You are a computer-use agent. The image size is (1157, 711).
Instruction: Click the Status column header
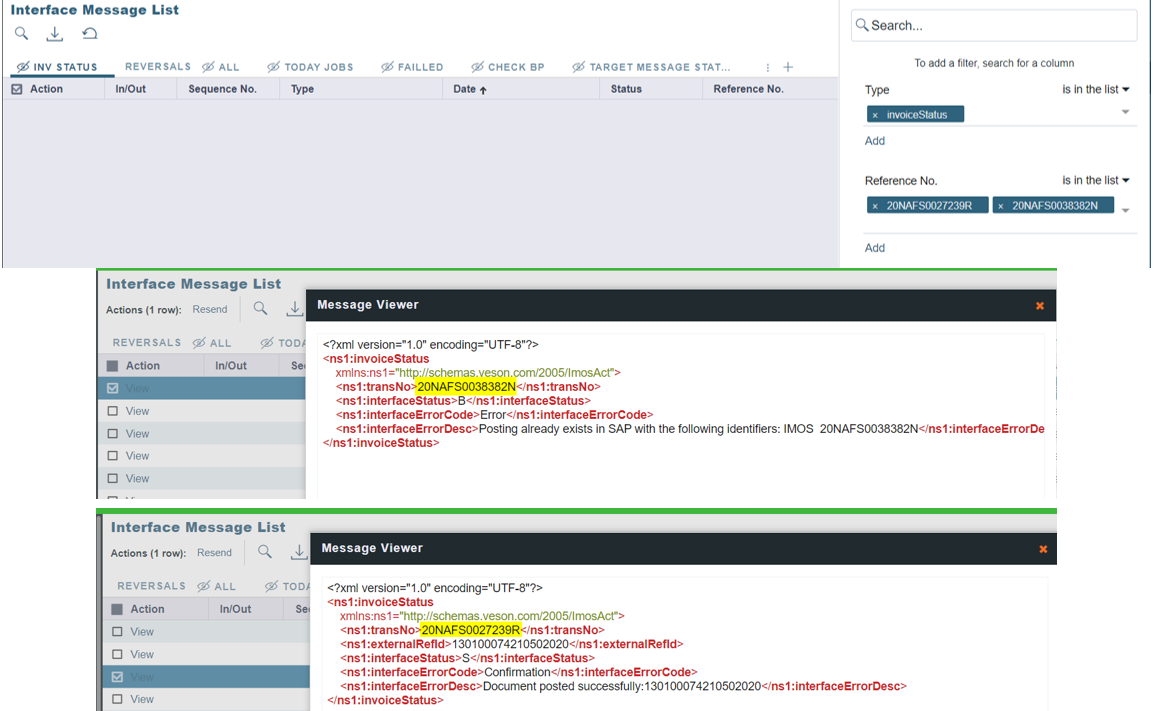point(626,89)
